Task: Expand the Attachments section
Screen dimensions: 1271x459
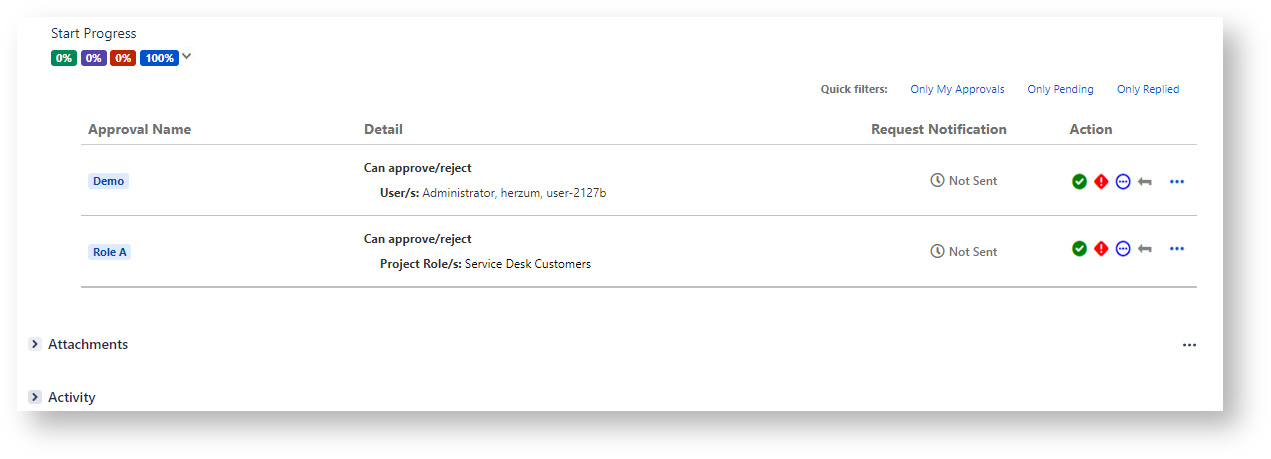Action: click(x=35, y=344)
